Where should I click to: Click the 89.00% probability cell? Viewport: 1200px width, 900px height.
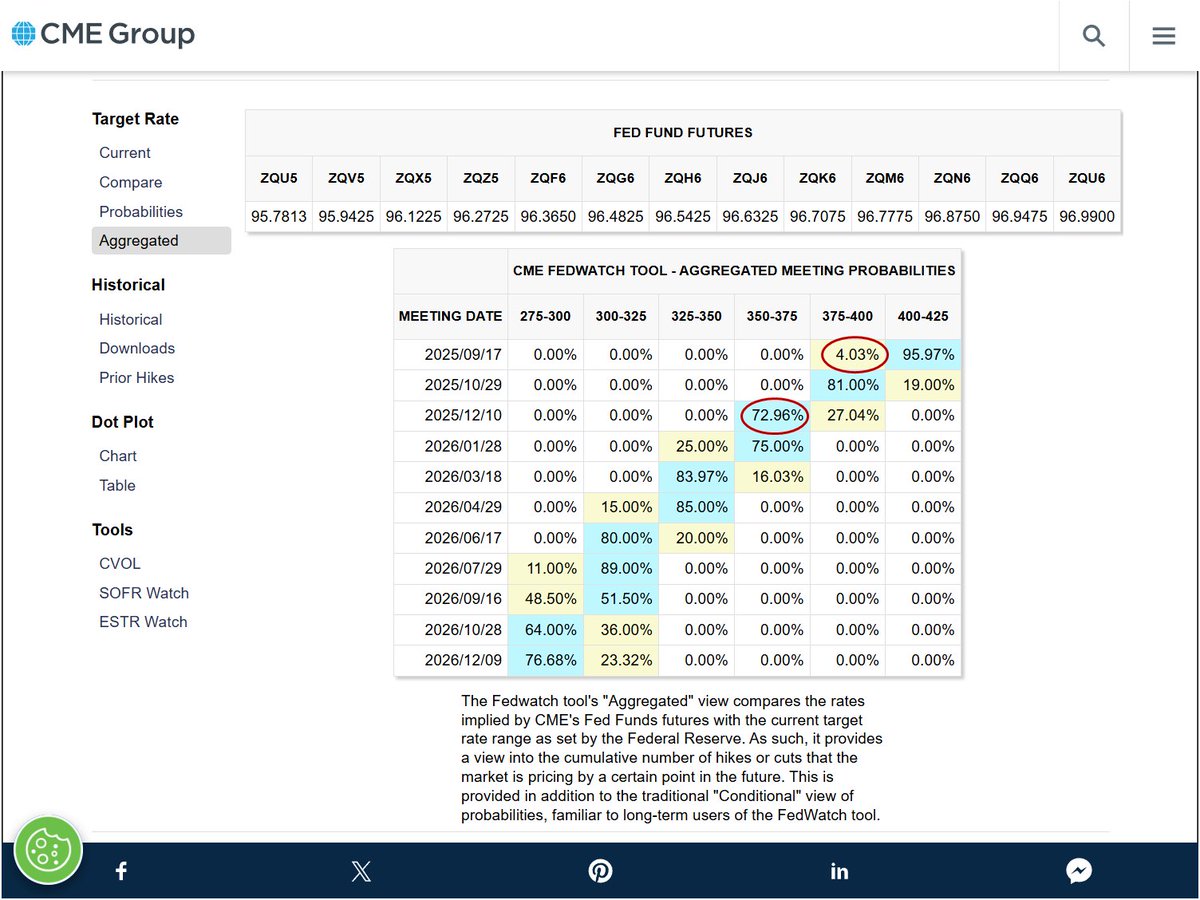pyautogui.click(x=621, y=568)
